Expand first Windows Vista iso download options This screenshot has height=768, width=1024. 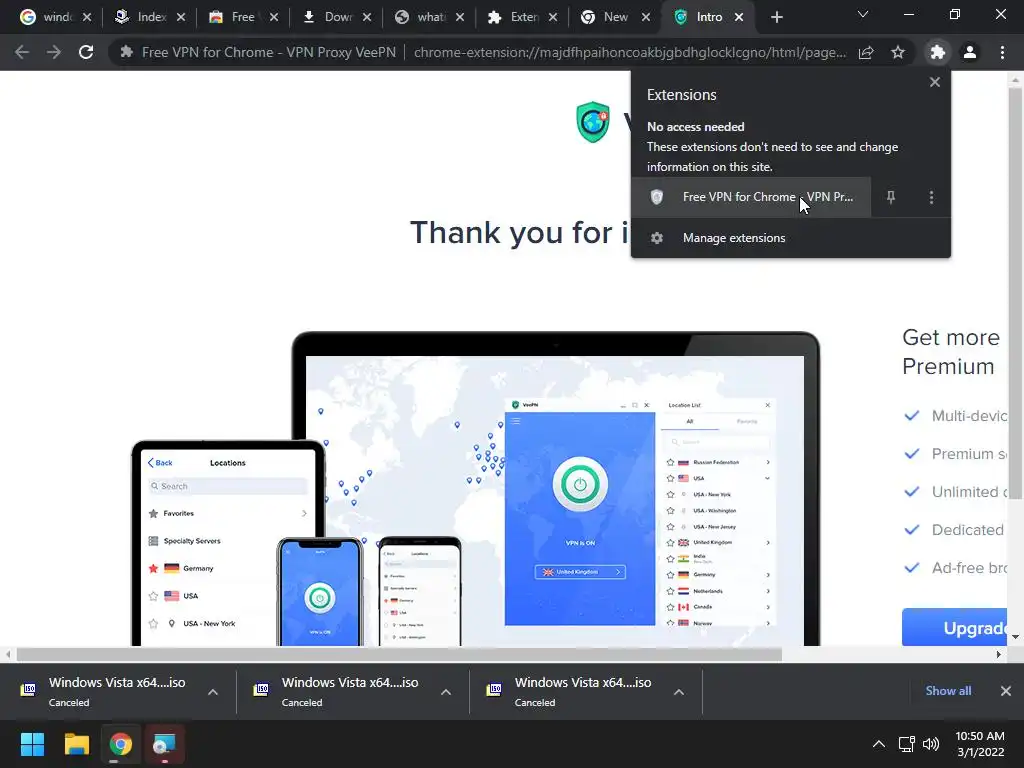tap(213, 692)
